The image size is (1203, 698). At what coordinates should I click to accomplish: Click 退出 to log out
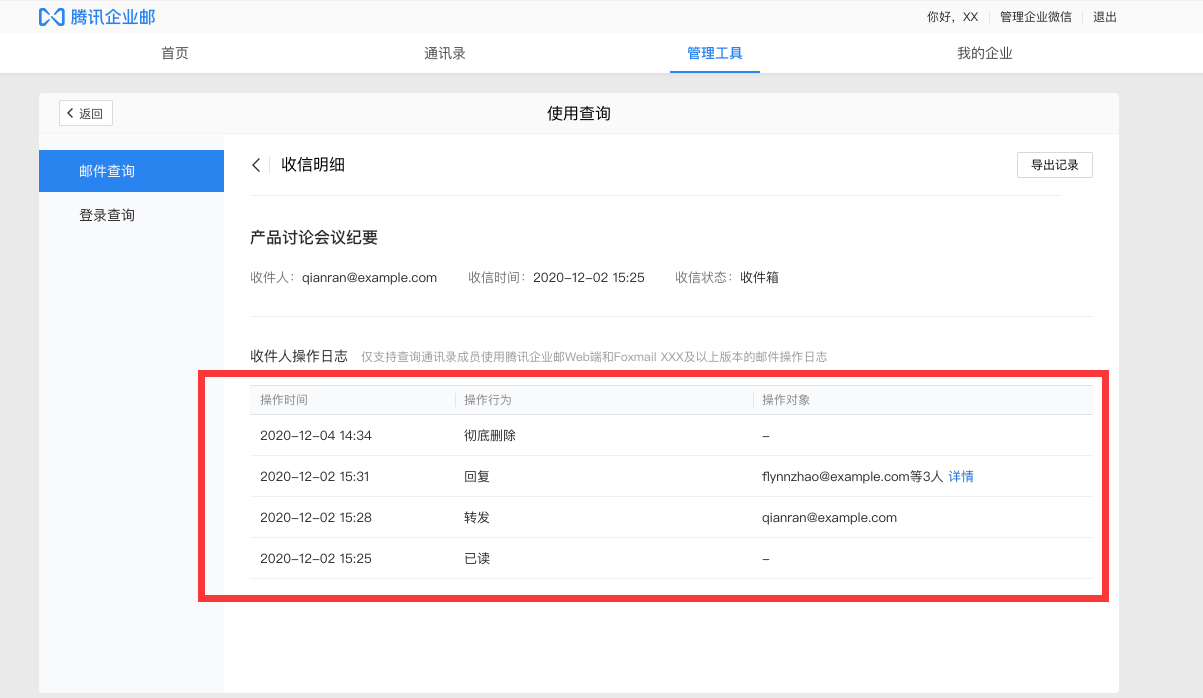[x=1104, y=16]
